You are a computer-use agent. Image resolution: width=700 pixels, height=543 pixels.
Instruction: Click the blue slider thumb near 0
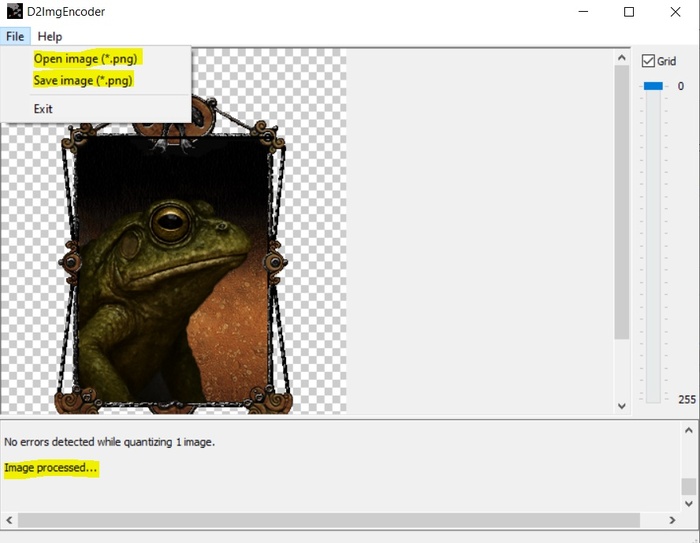point(653,87)
